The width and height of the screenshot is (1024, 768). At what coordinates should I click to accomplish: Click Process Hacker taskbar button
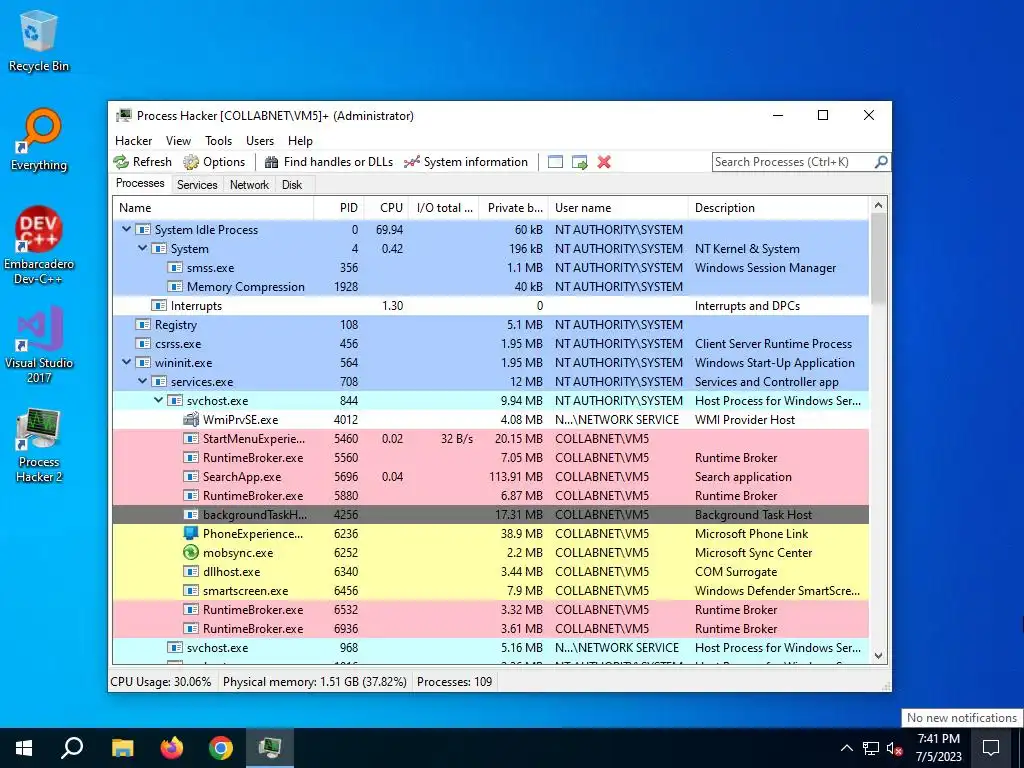coord(270,748)
